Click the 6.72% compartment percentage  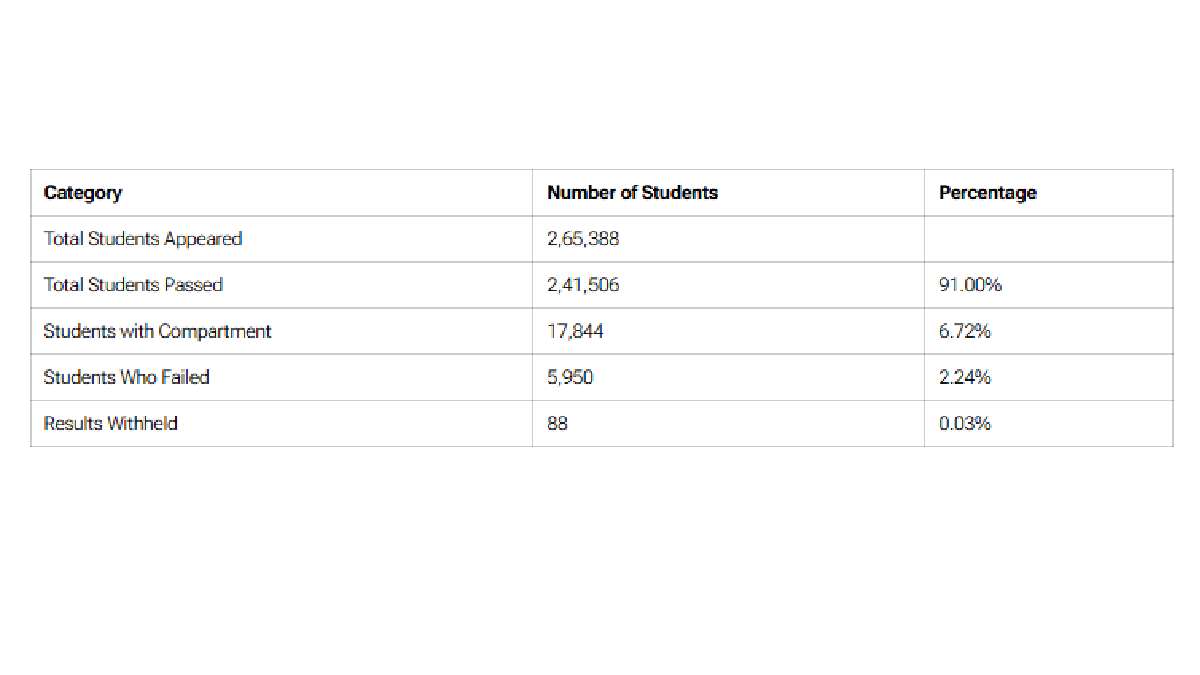(x=965, y=331)
